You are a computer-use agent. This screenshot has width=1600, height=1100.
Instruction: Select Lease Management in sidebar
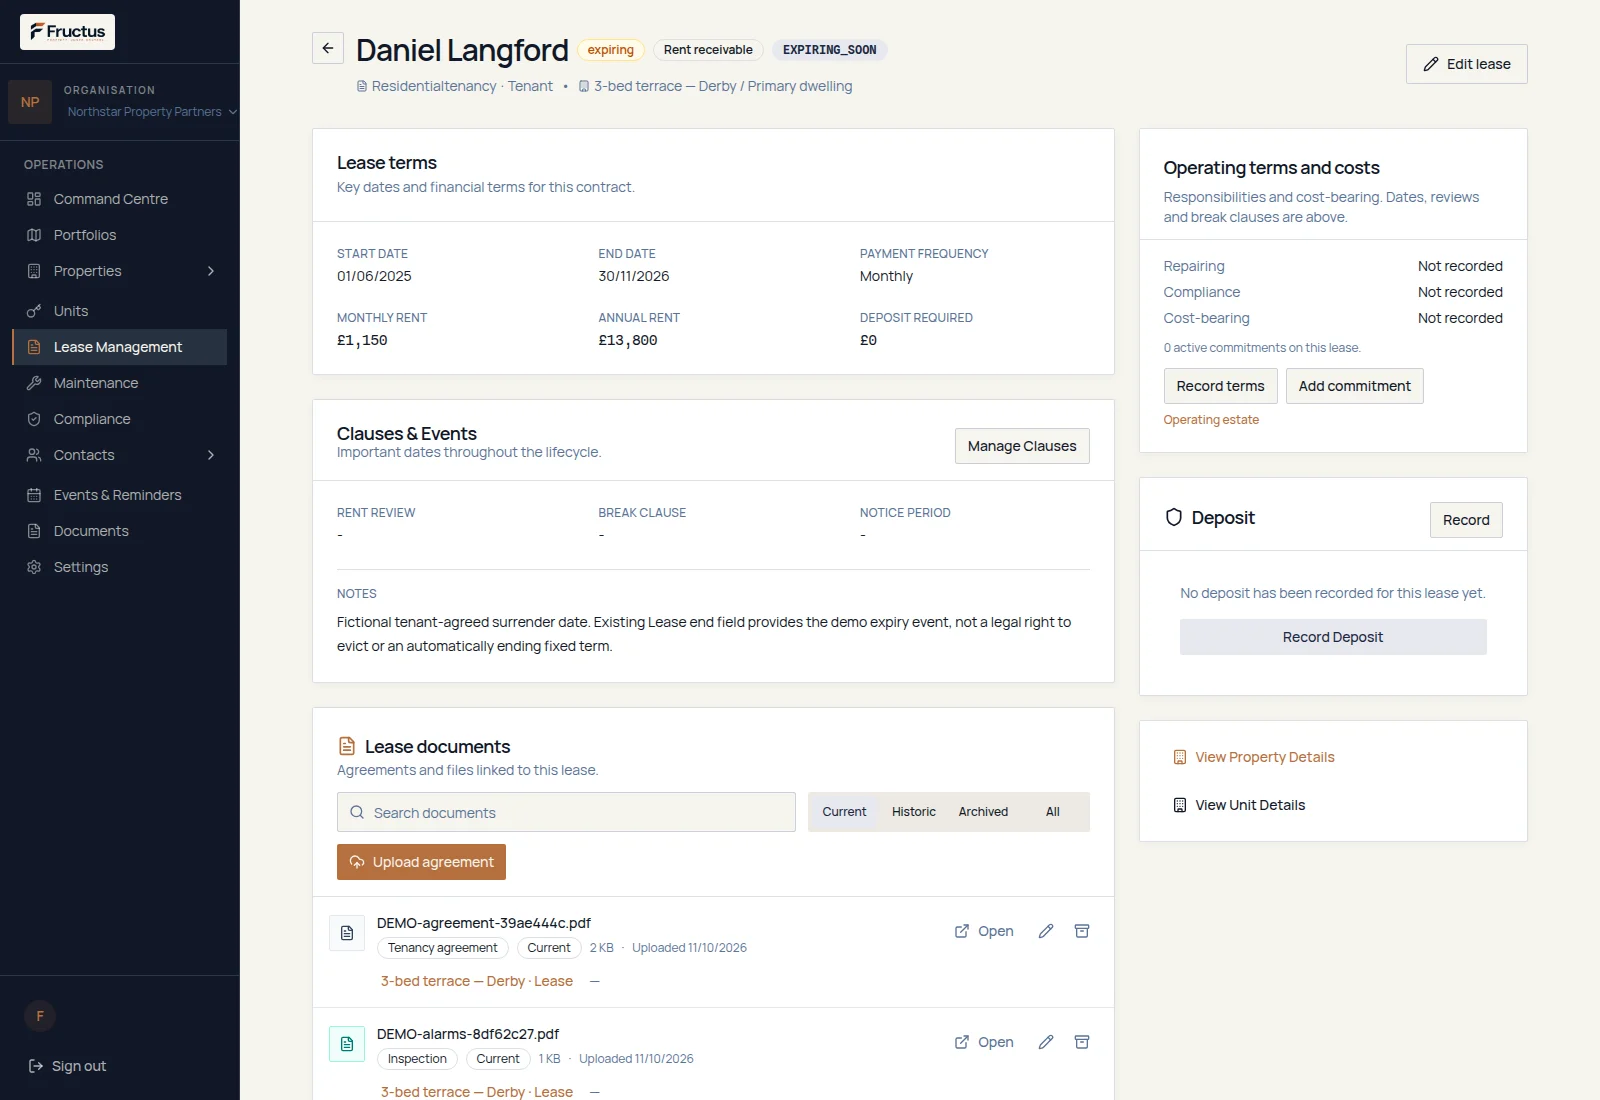point(119,347)
